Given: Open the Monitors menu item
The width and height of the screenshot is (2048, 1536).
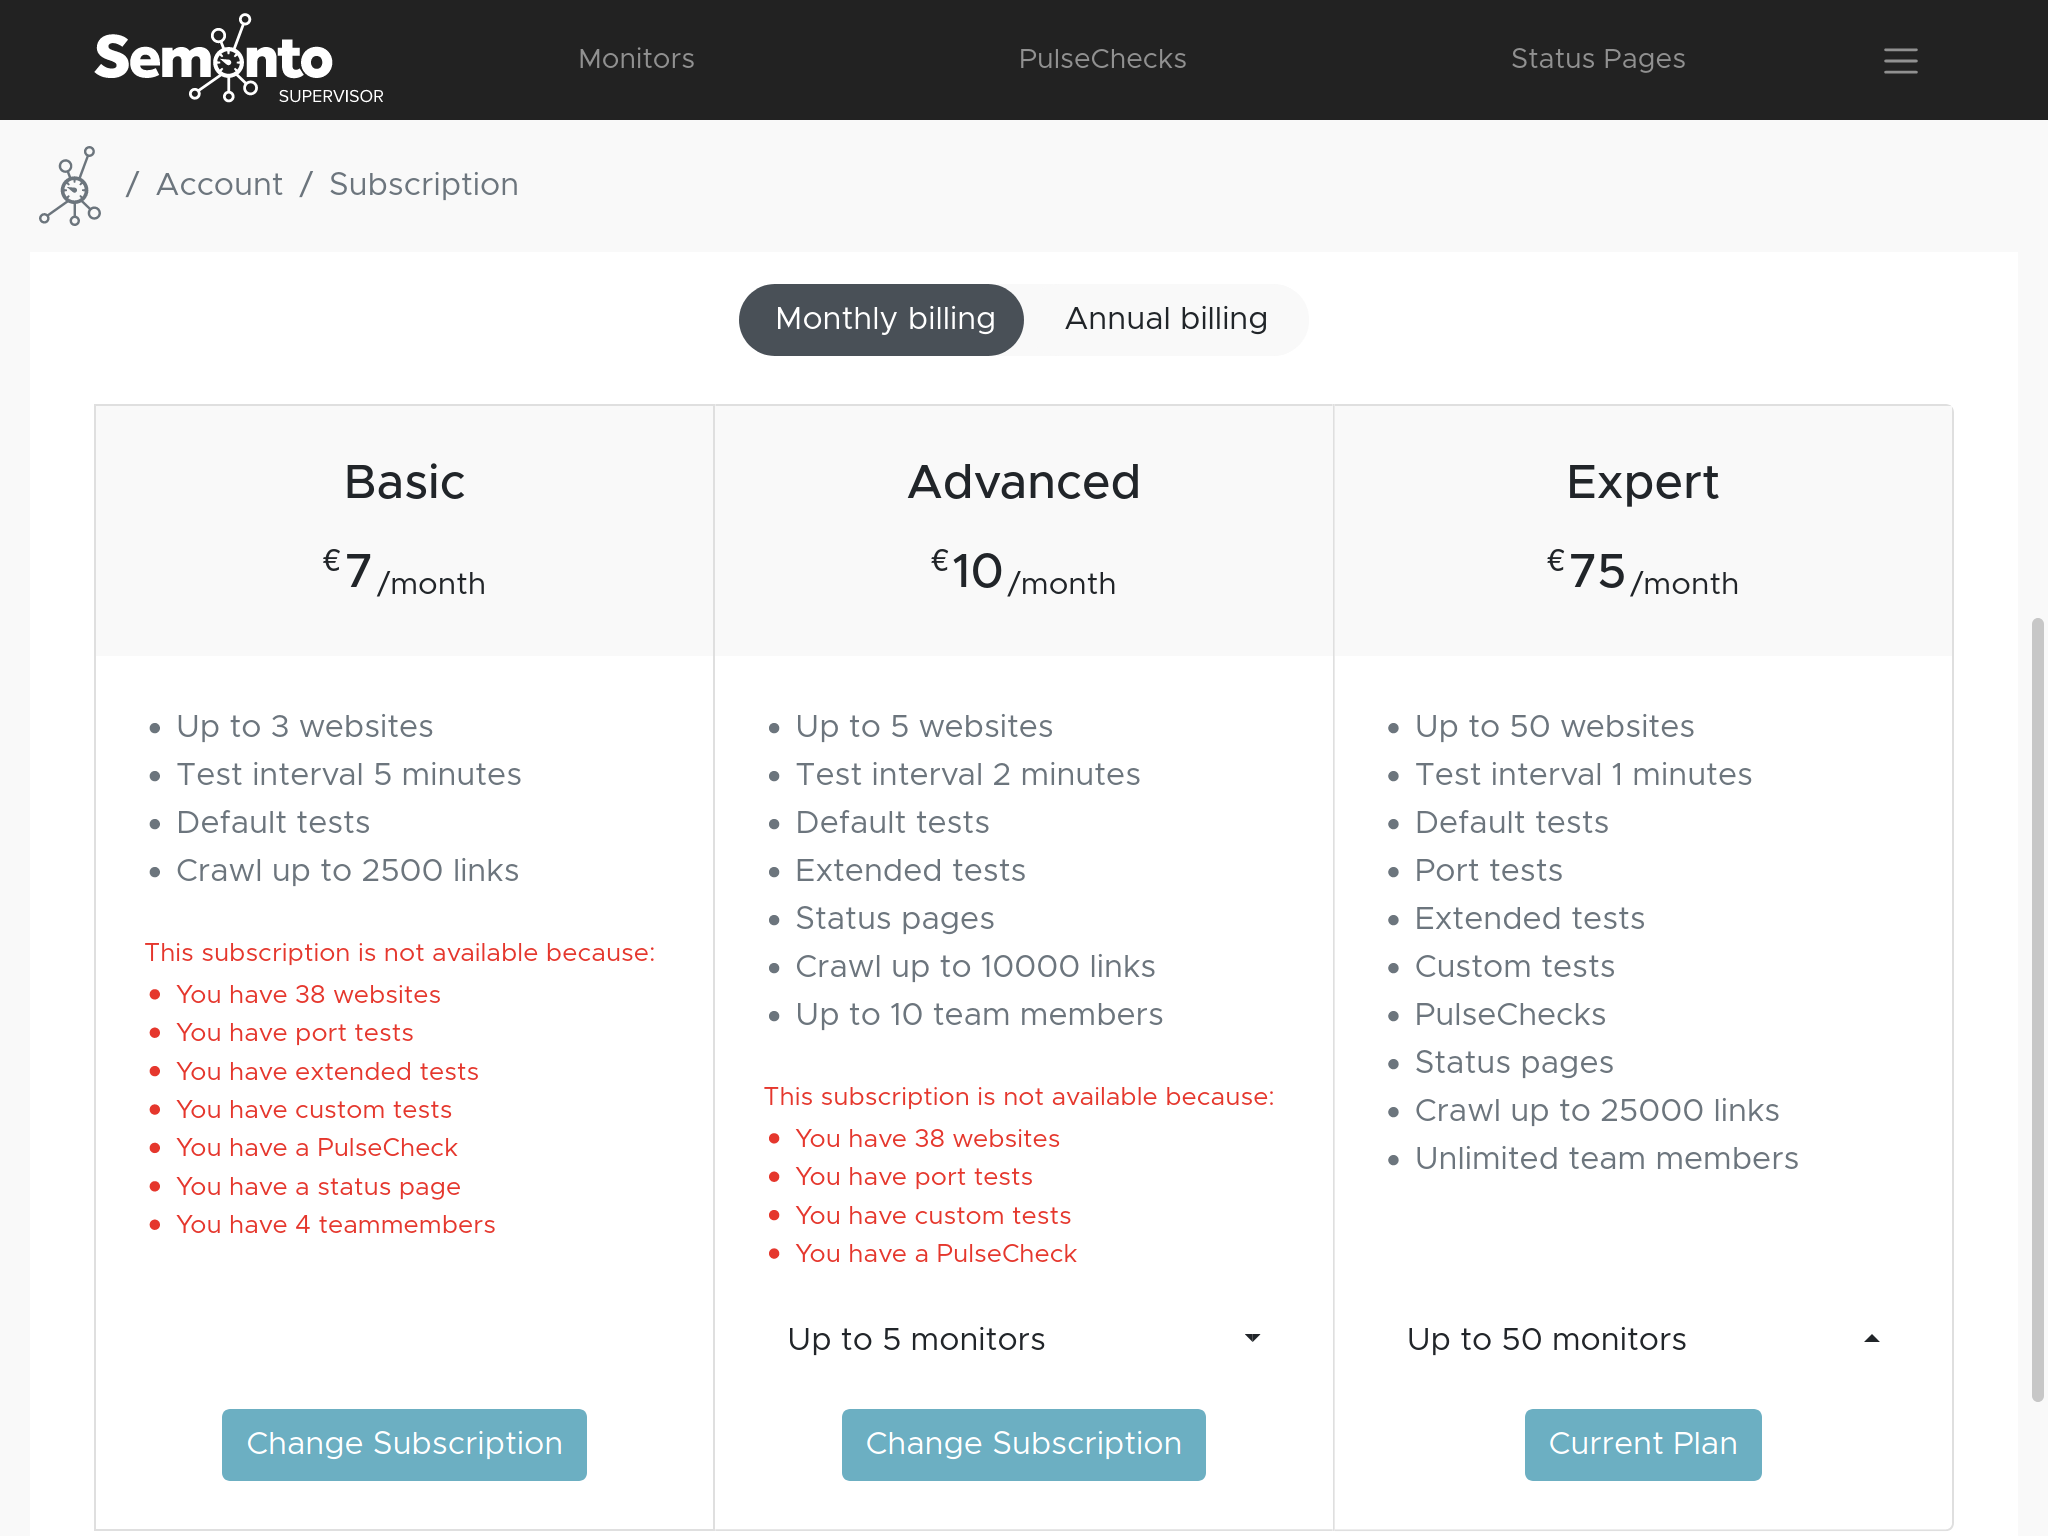Looking at the screenshot, I should click(x=636, y=59).
